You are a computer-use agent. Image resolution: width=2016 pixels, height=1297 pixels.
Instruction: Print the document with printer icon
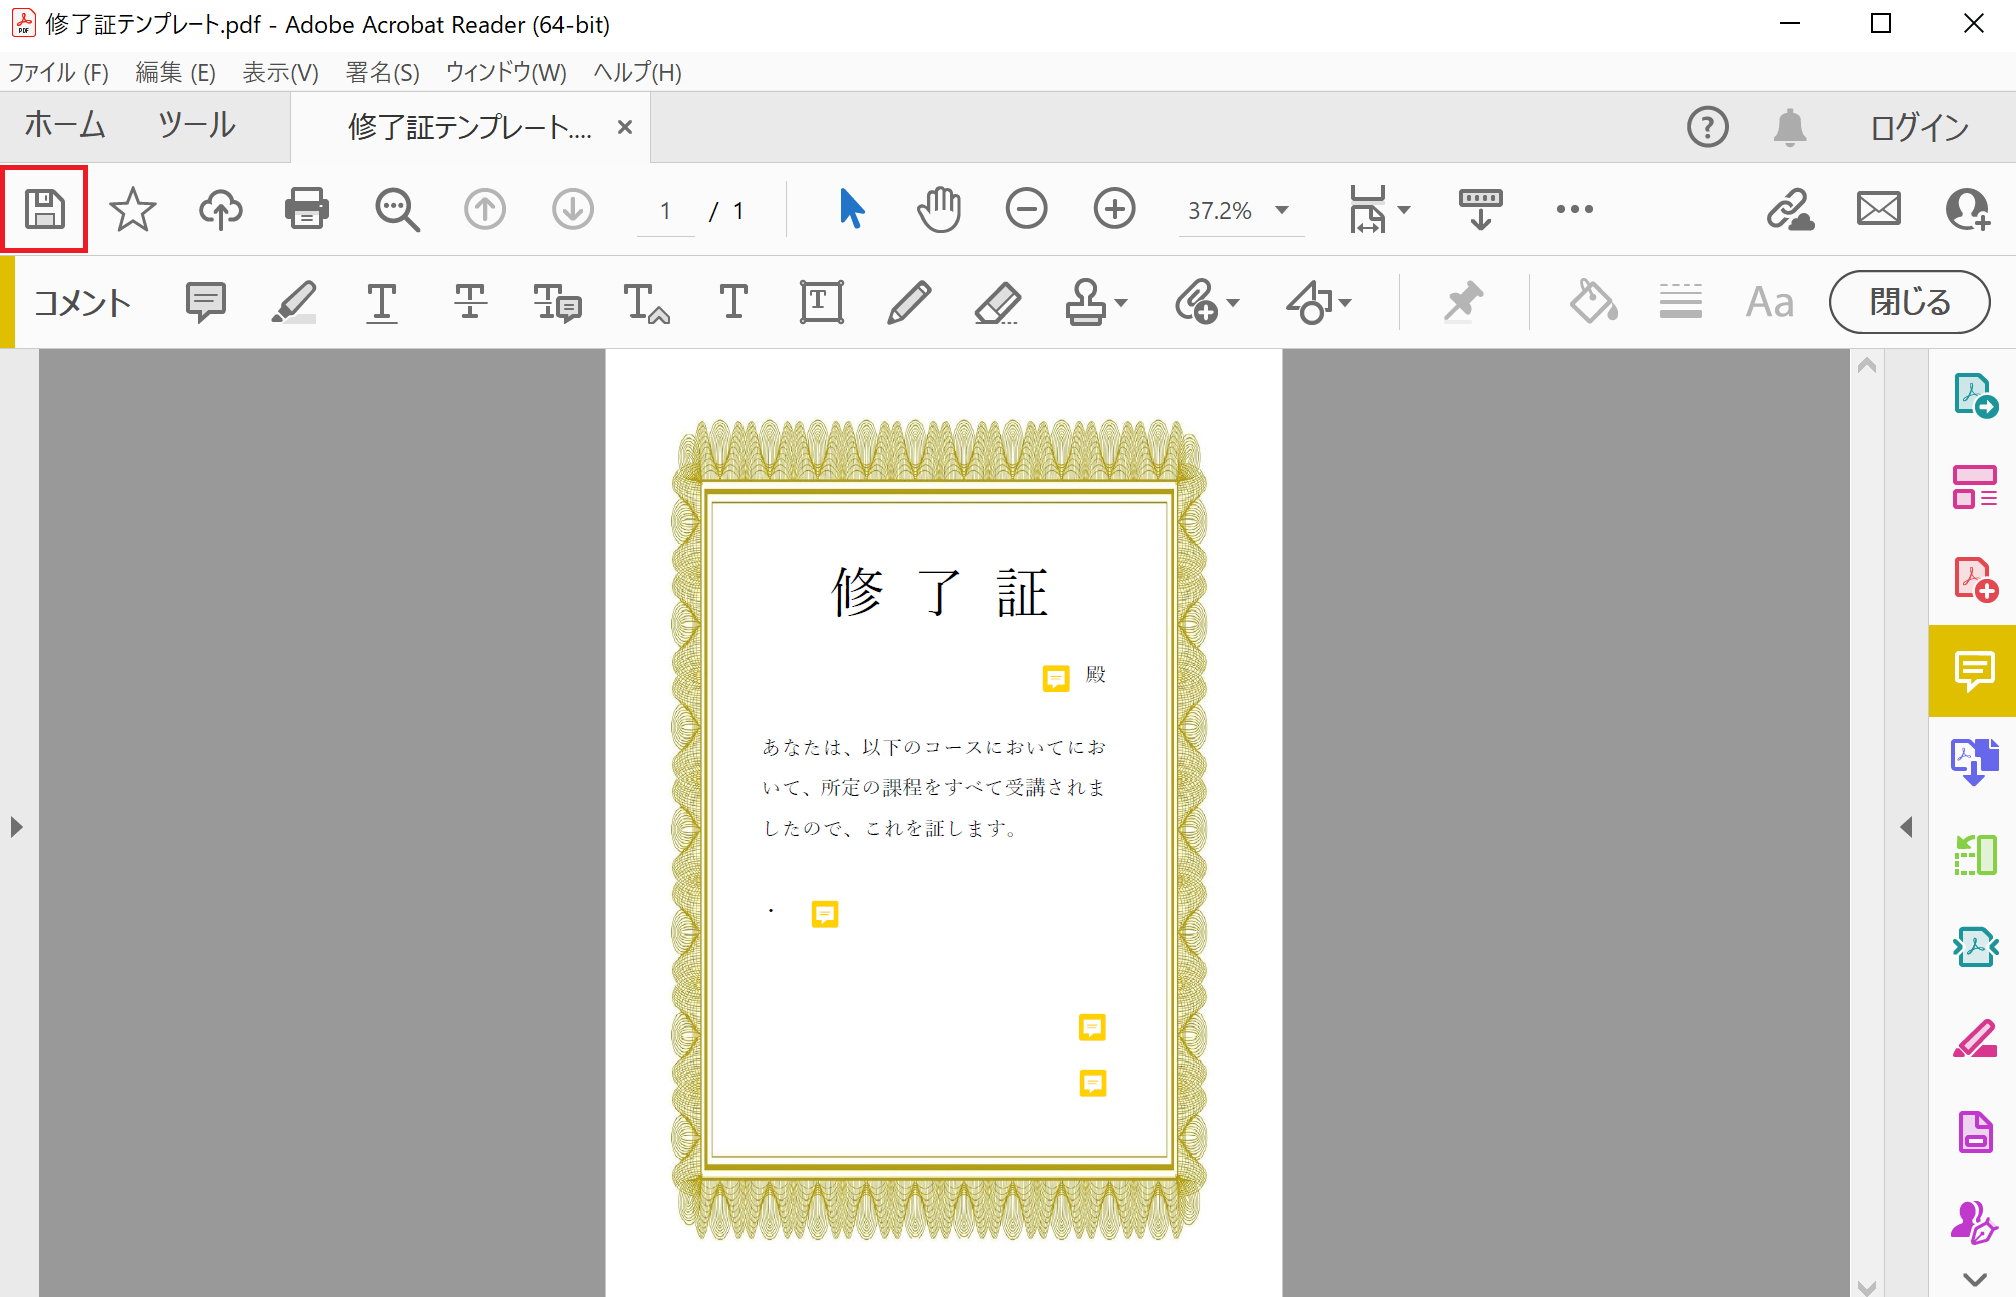tap(307, 210)
